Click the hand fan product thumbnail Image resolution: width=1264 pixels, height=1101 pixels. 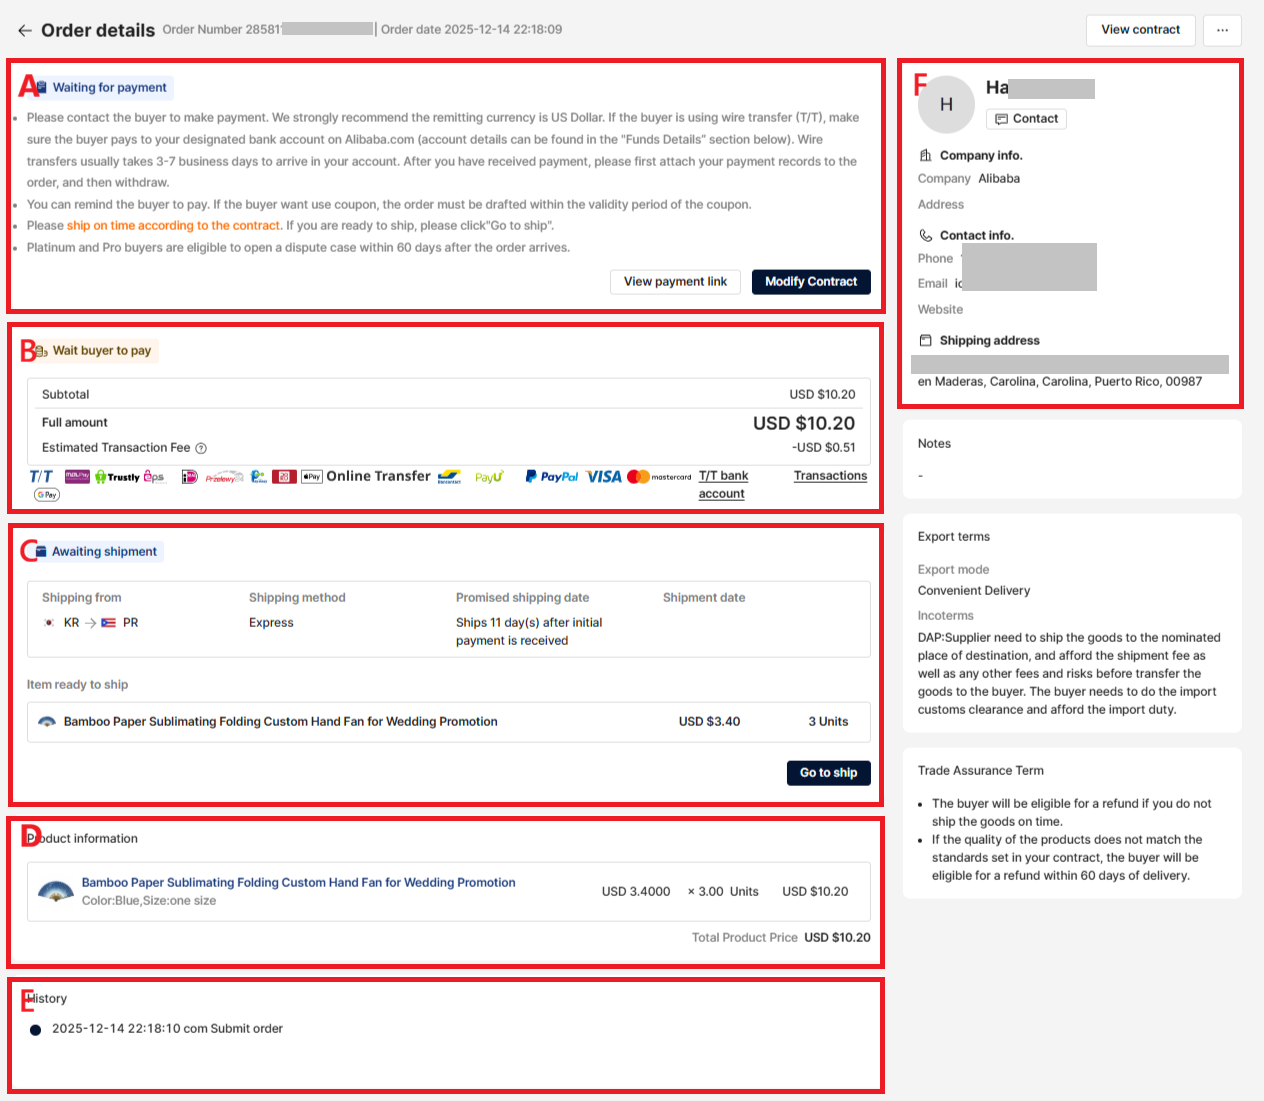click(55, 891)
